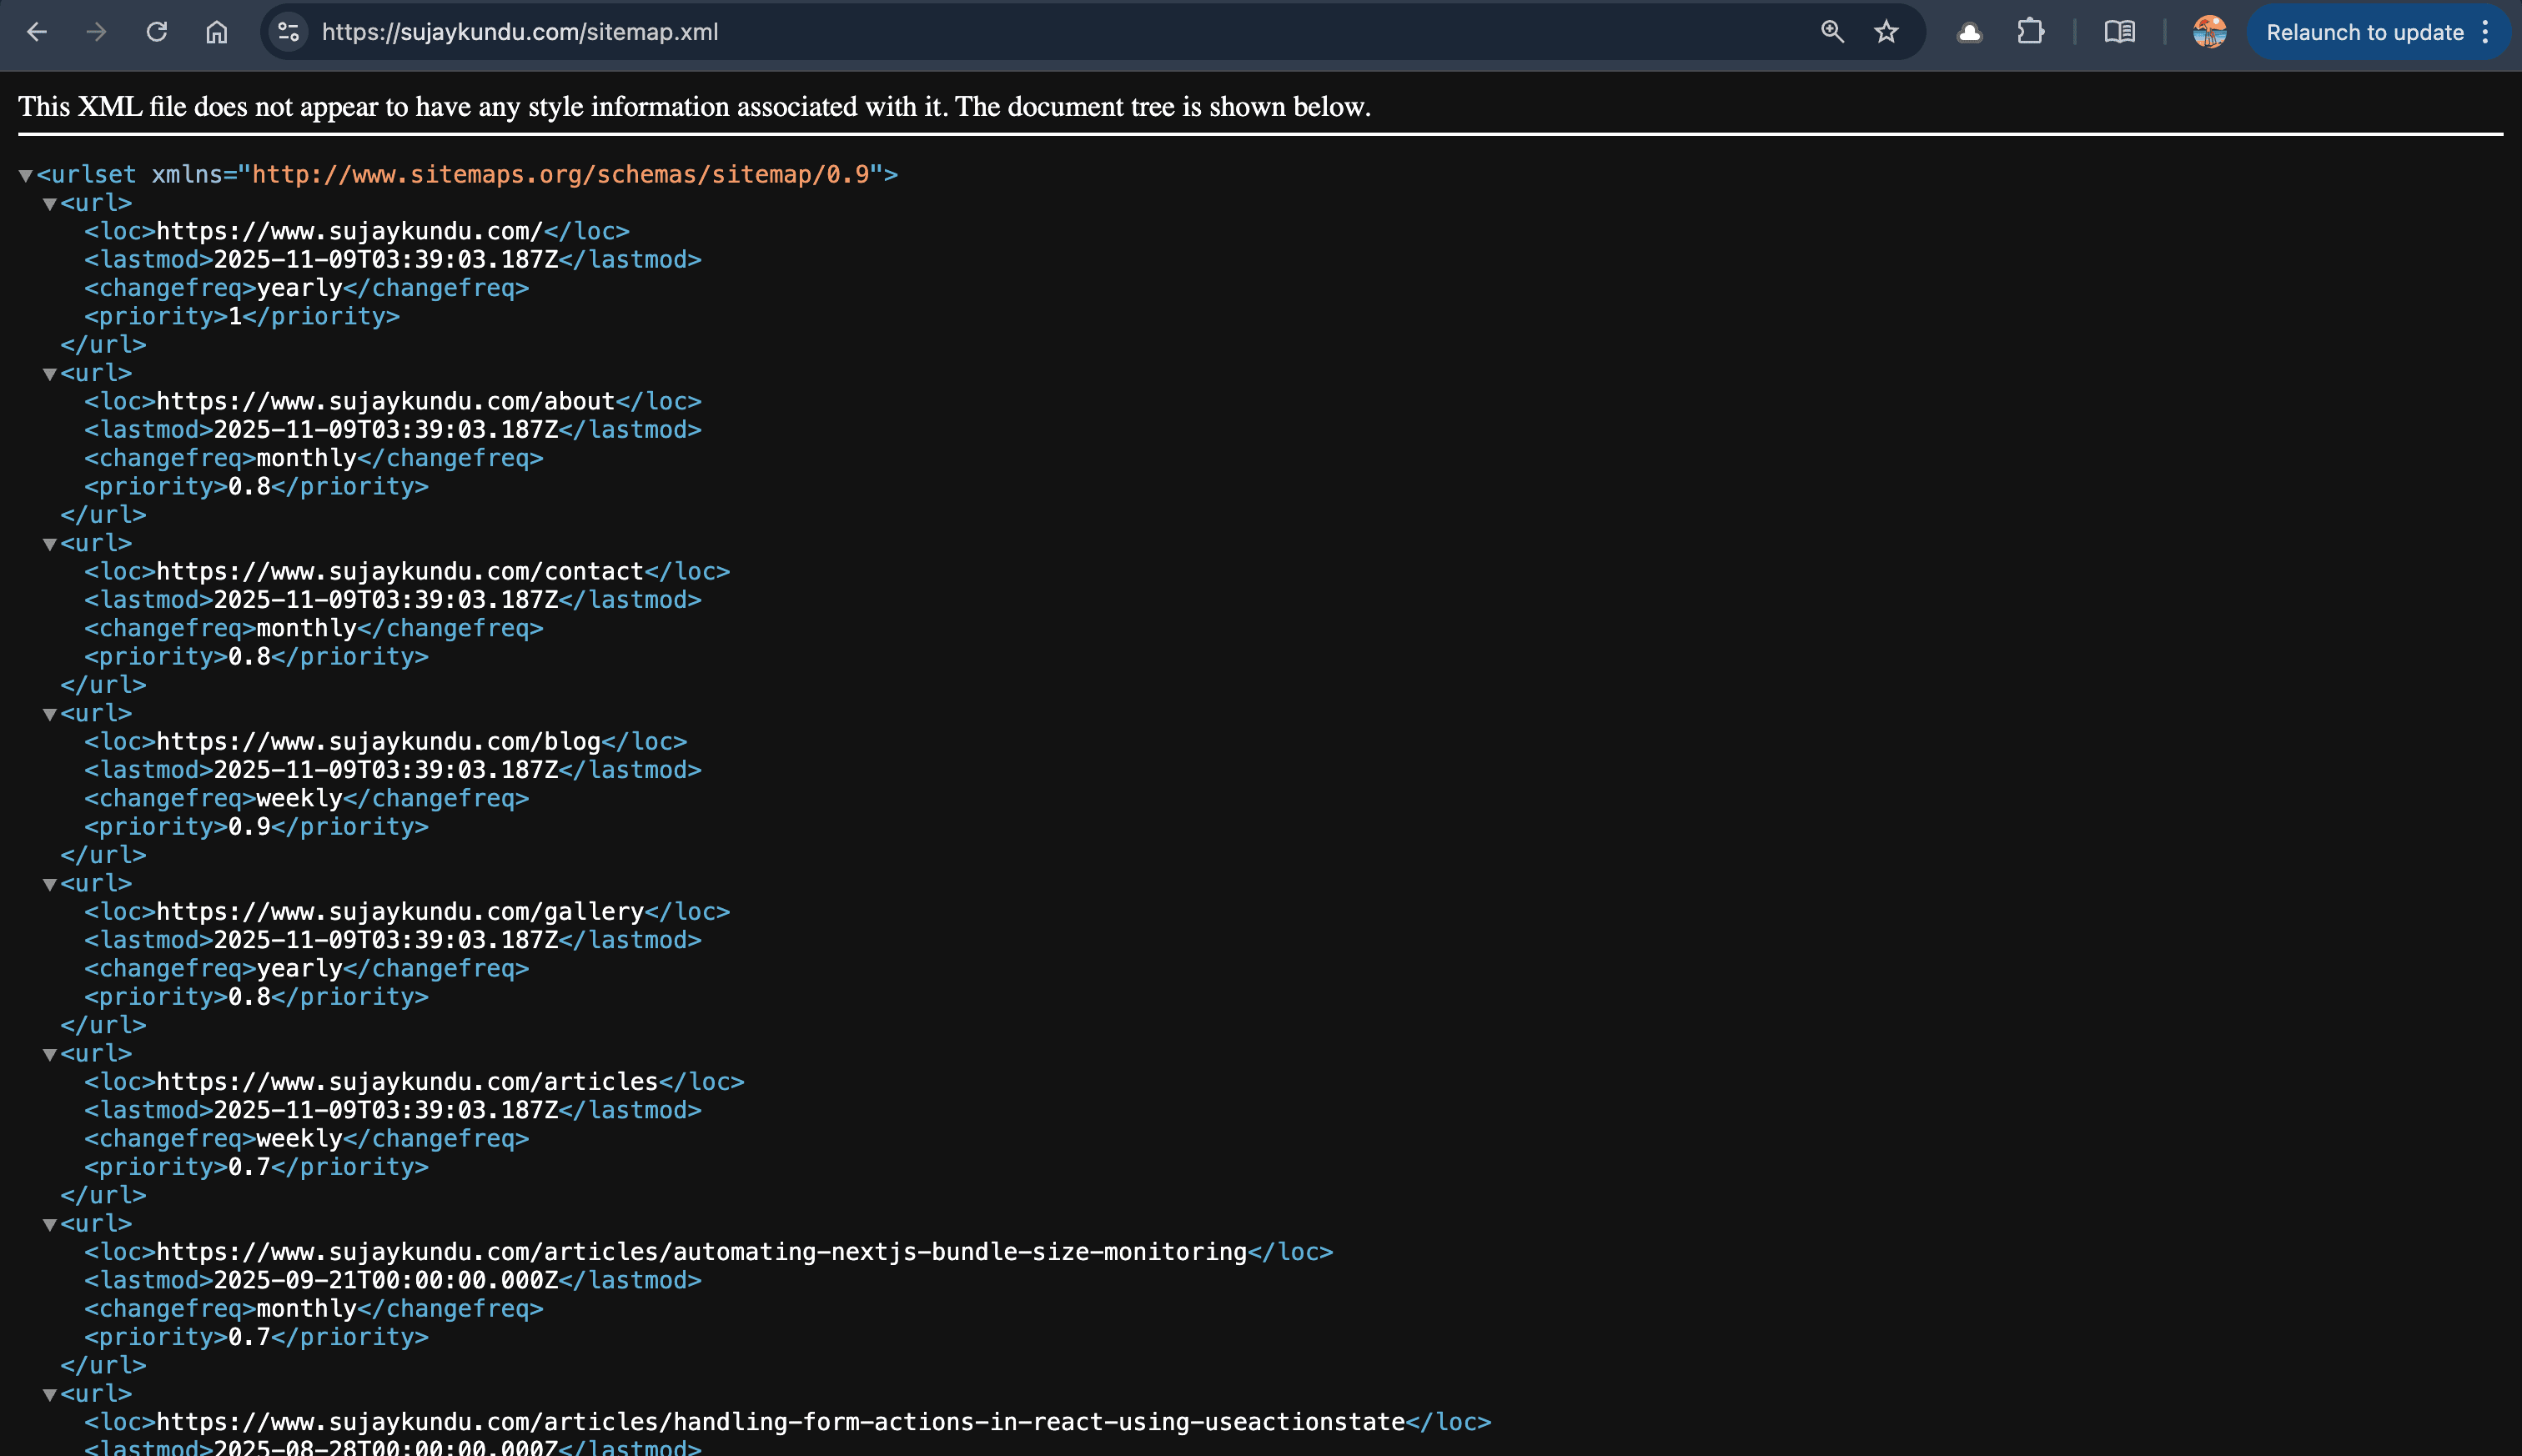The image size is (2522, 1456).
Task: Collapse the root urlset node
Action: (x=25, y=175)
